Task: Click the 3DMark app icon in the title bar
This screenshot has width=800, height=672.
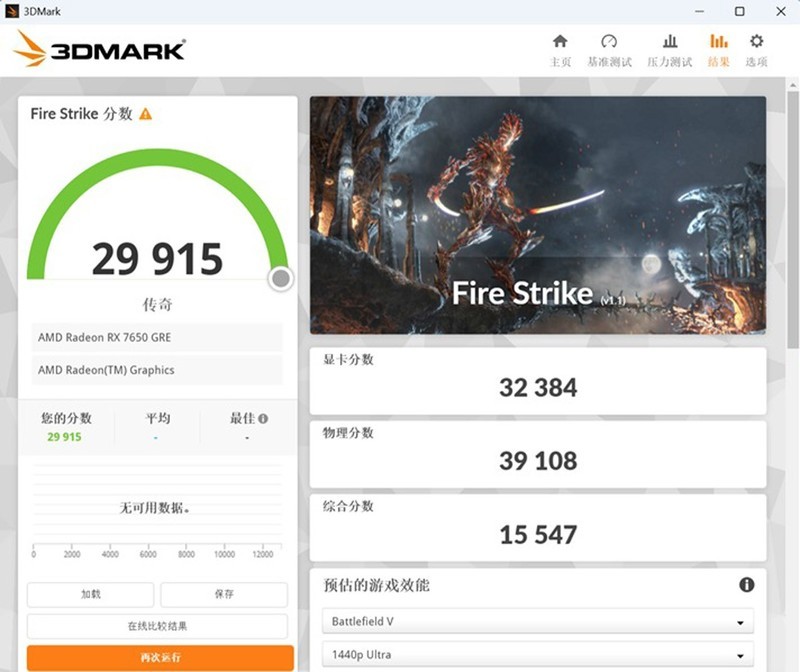Action: point(12,11)
